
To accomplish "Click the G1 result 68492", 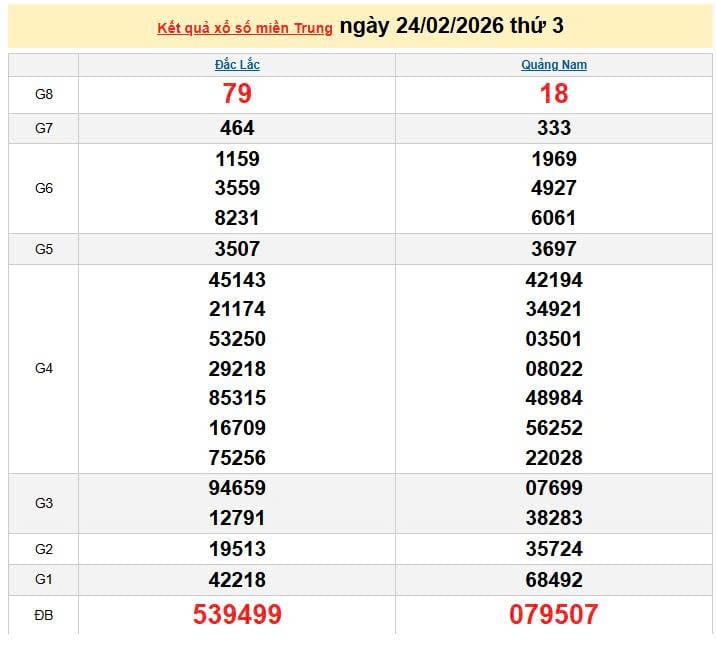I will (x=553, y=580).
